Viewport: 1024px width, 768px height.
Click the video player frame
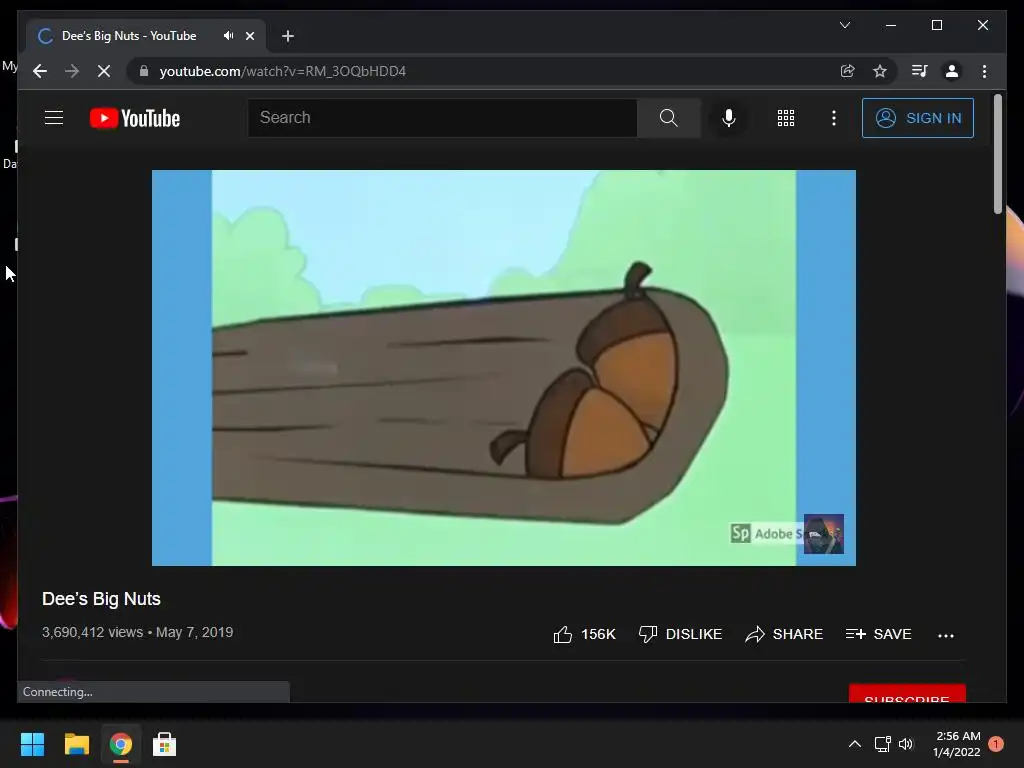click(504, 368)
